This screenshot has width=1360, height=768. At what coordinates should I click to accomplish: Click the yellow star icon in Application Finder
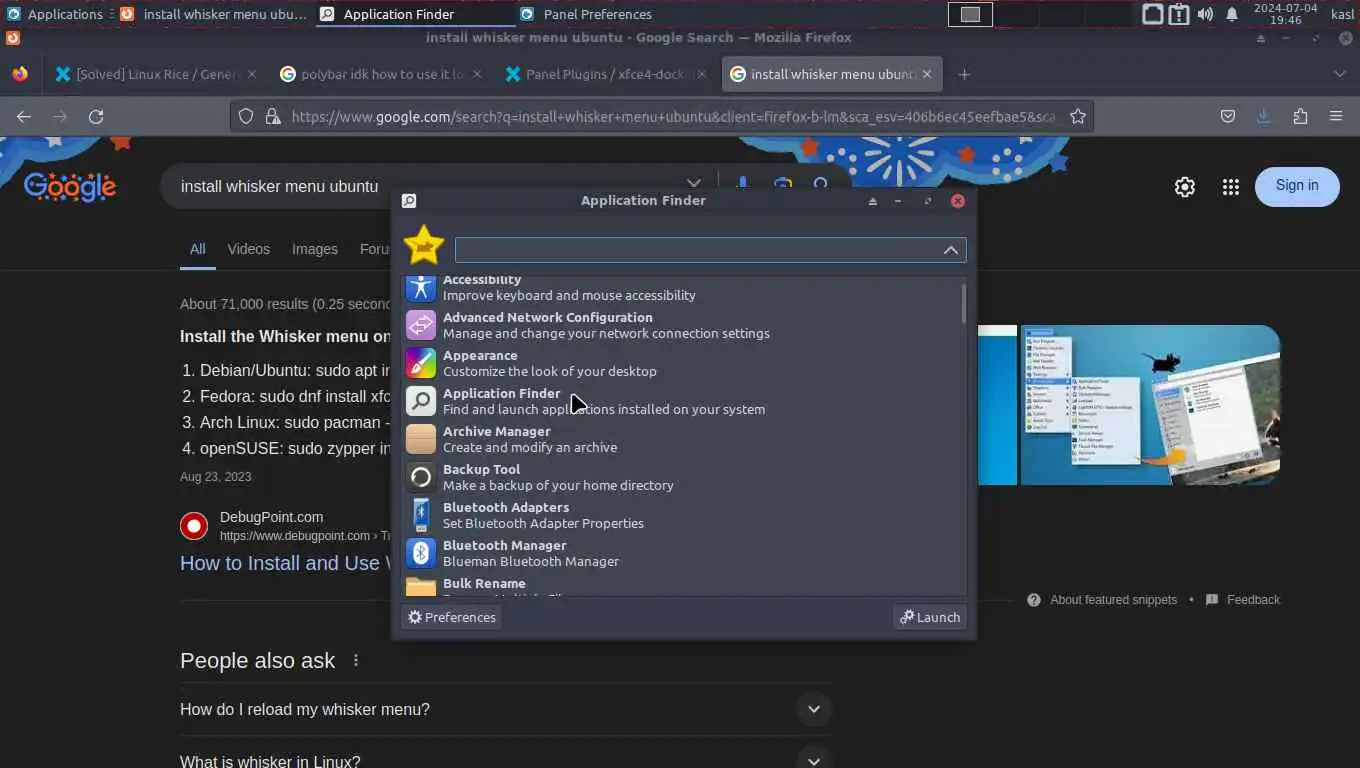[424, 246]
